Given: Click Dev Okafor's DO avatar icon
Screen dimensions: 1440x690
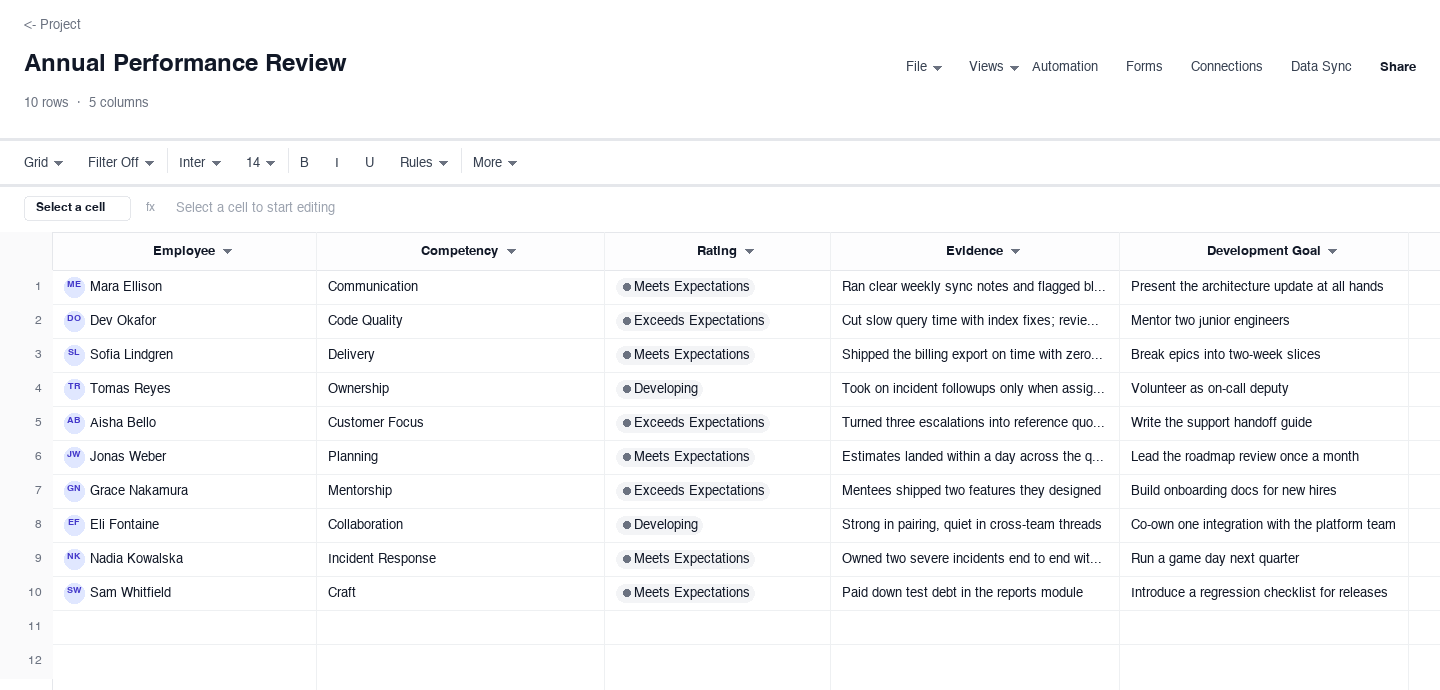Looking at the screenshot, I should 74,321.
